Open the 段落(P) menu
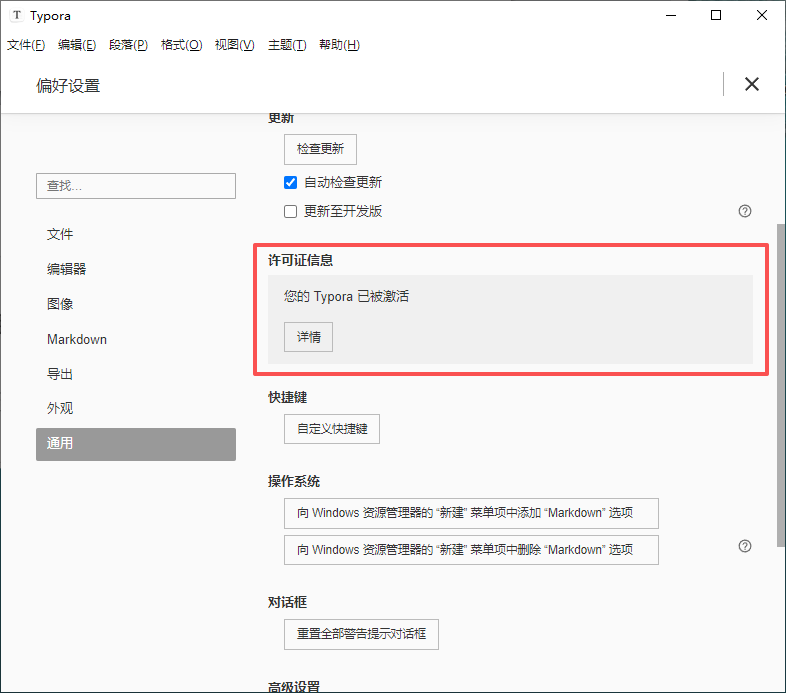Viewport: 786px width, 693px height. [128, 45]
